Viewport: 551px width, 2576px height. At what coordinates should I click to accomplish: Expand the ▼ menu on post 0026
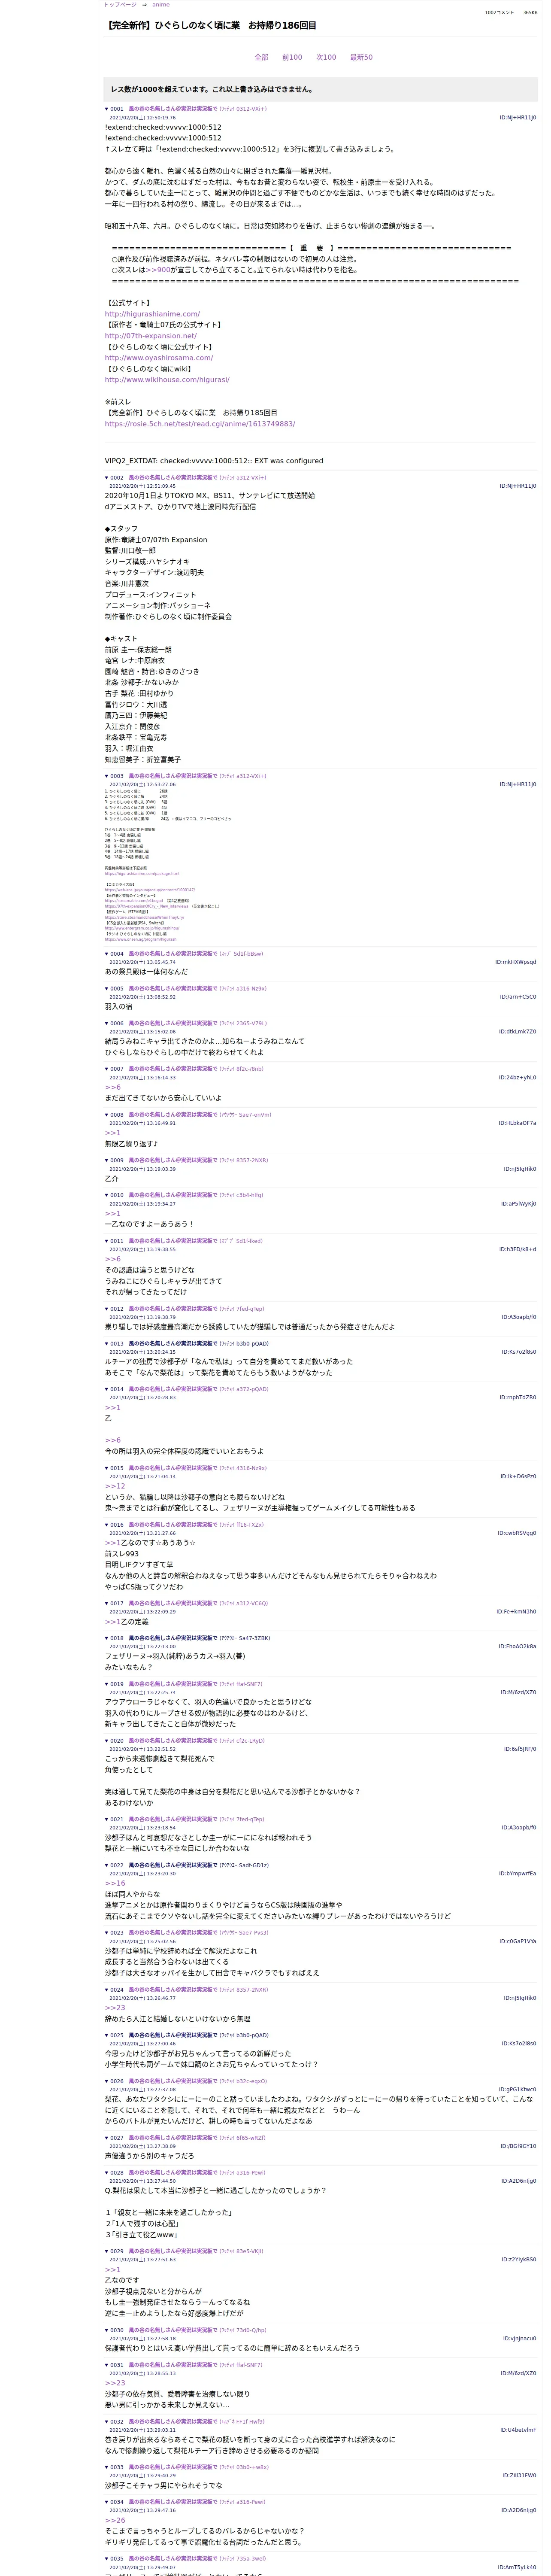107,2081
